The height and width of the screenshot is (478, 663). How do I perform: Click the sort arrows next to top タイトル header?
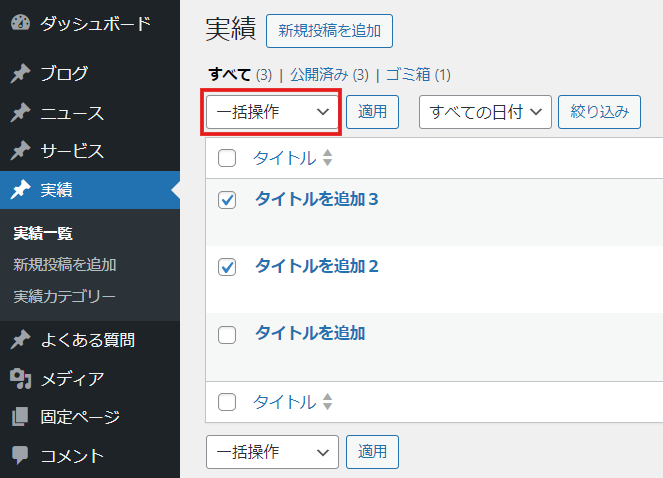[x=327, y=158]
